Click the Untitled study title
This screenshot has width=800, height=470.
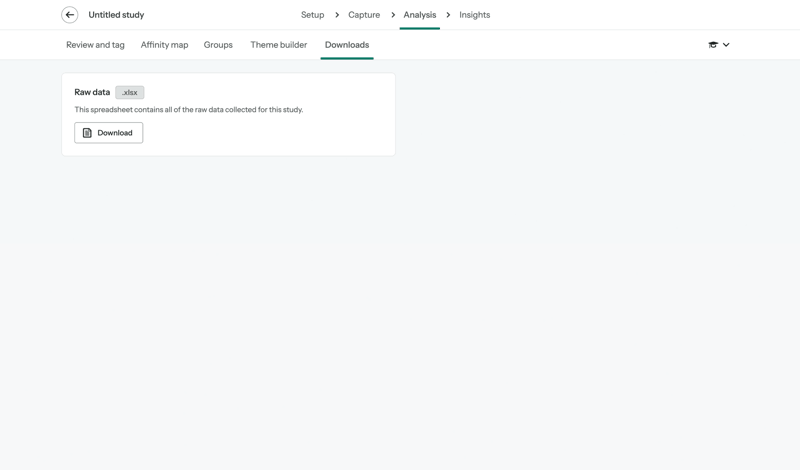click(x=116, y=15)
